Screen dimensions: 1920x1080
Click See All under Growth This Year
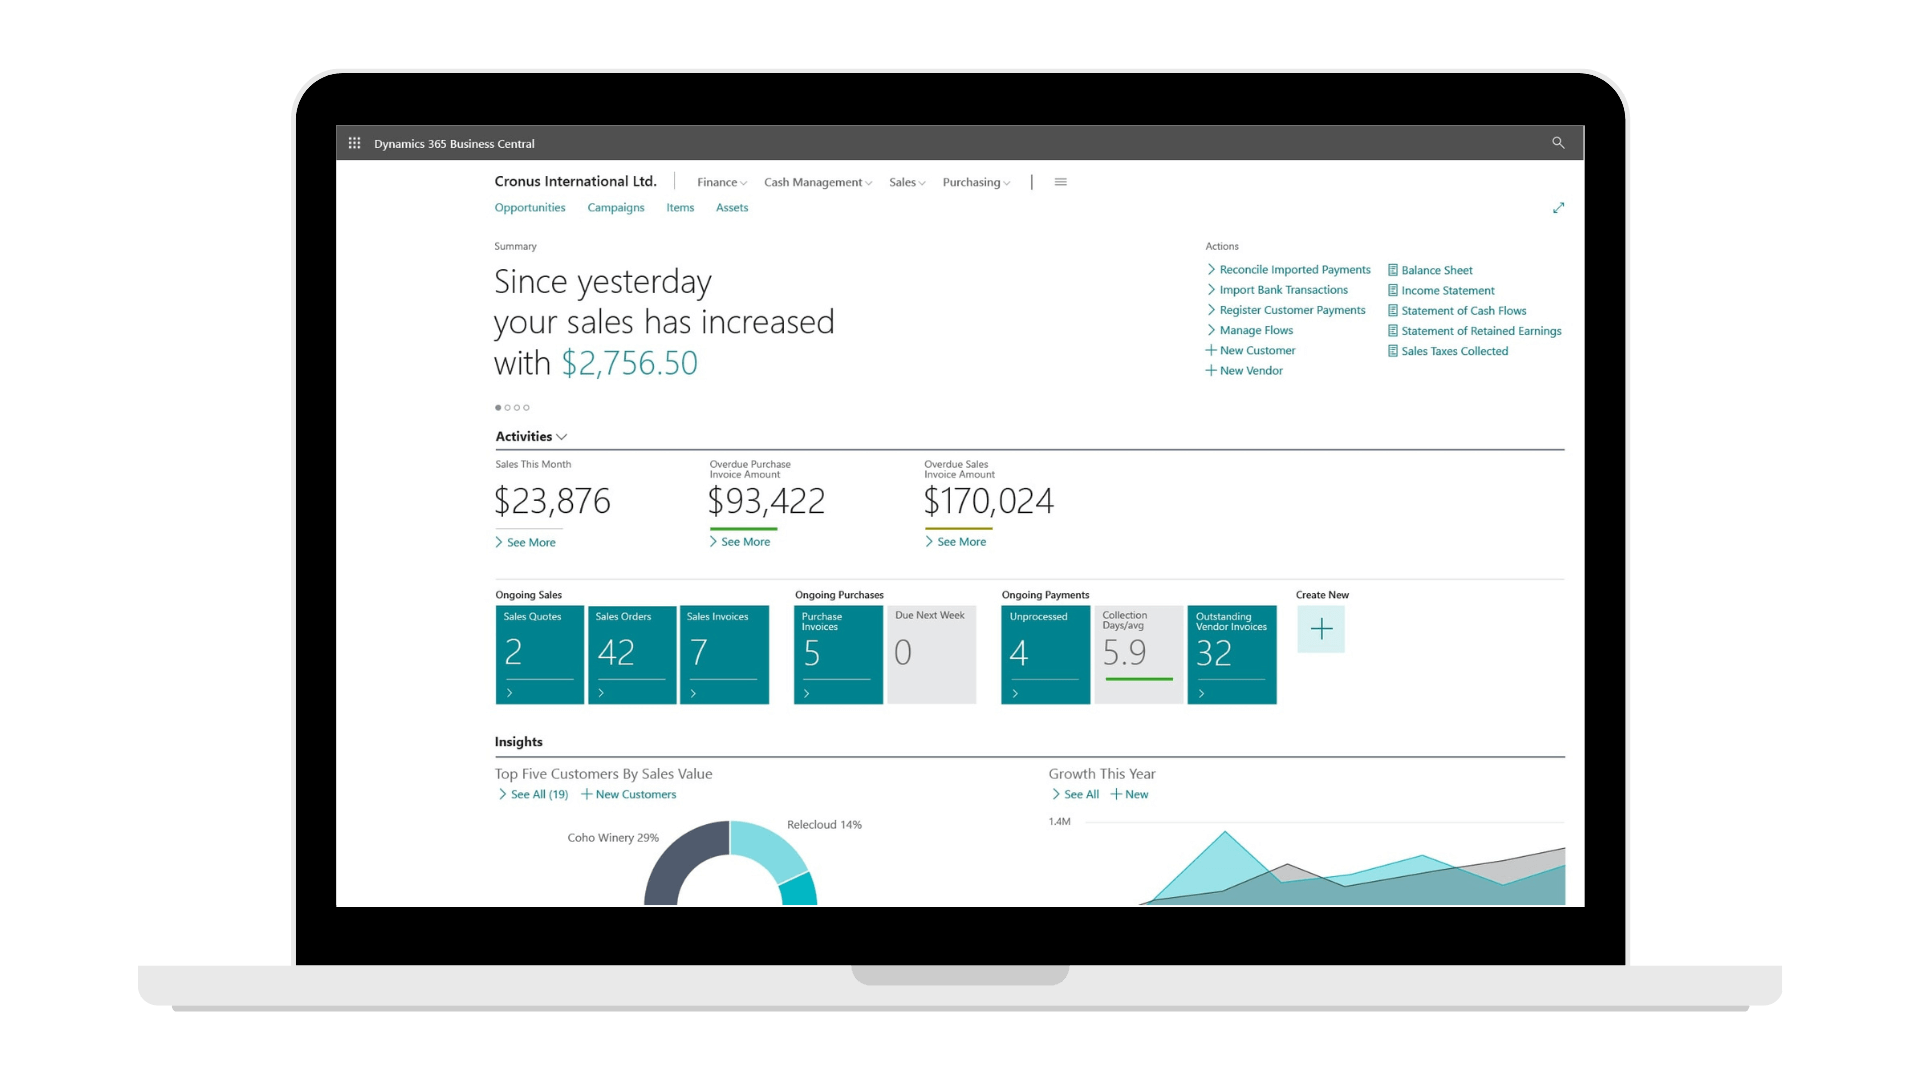(1075, 795)
